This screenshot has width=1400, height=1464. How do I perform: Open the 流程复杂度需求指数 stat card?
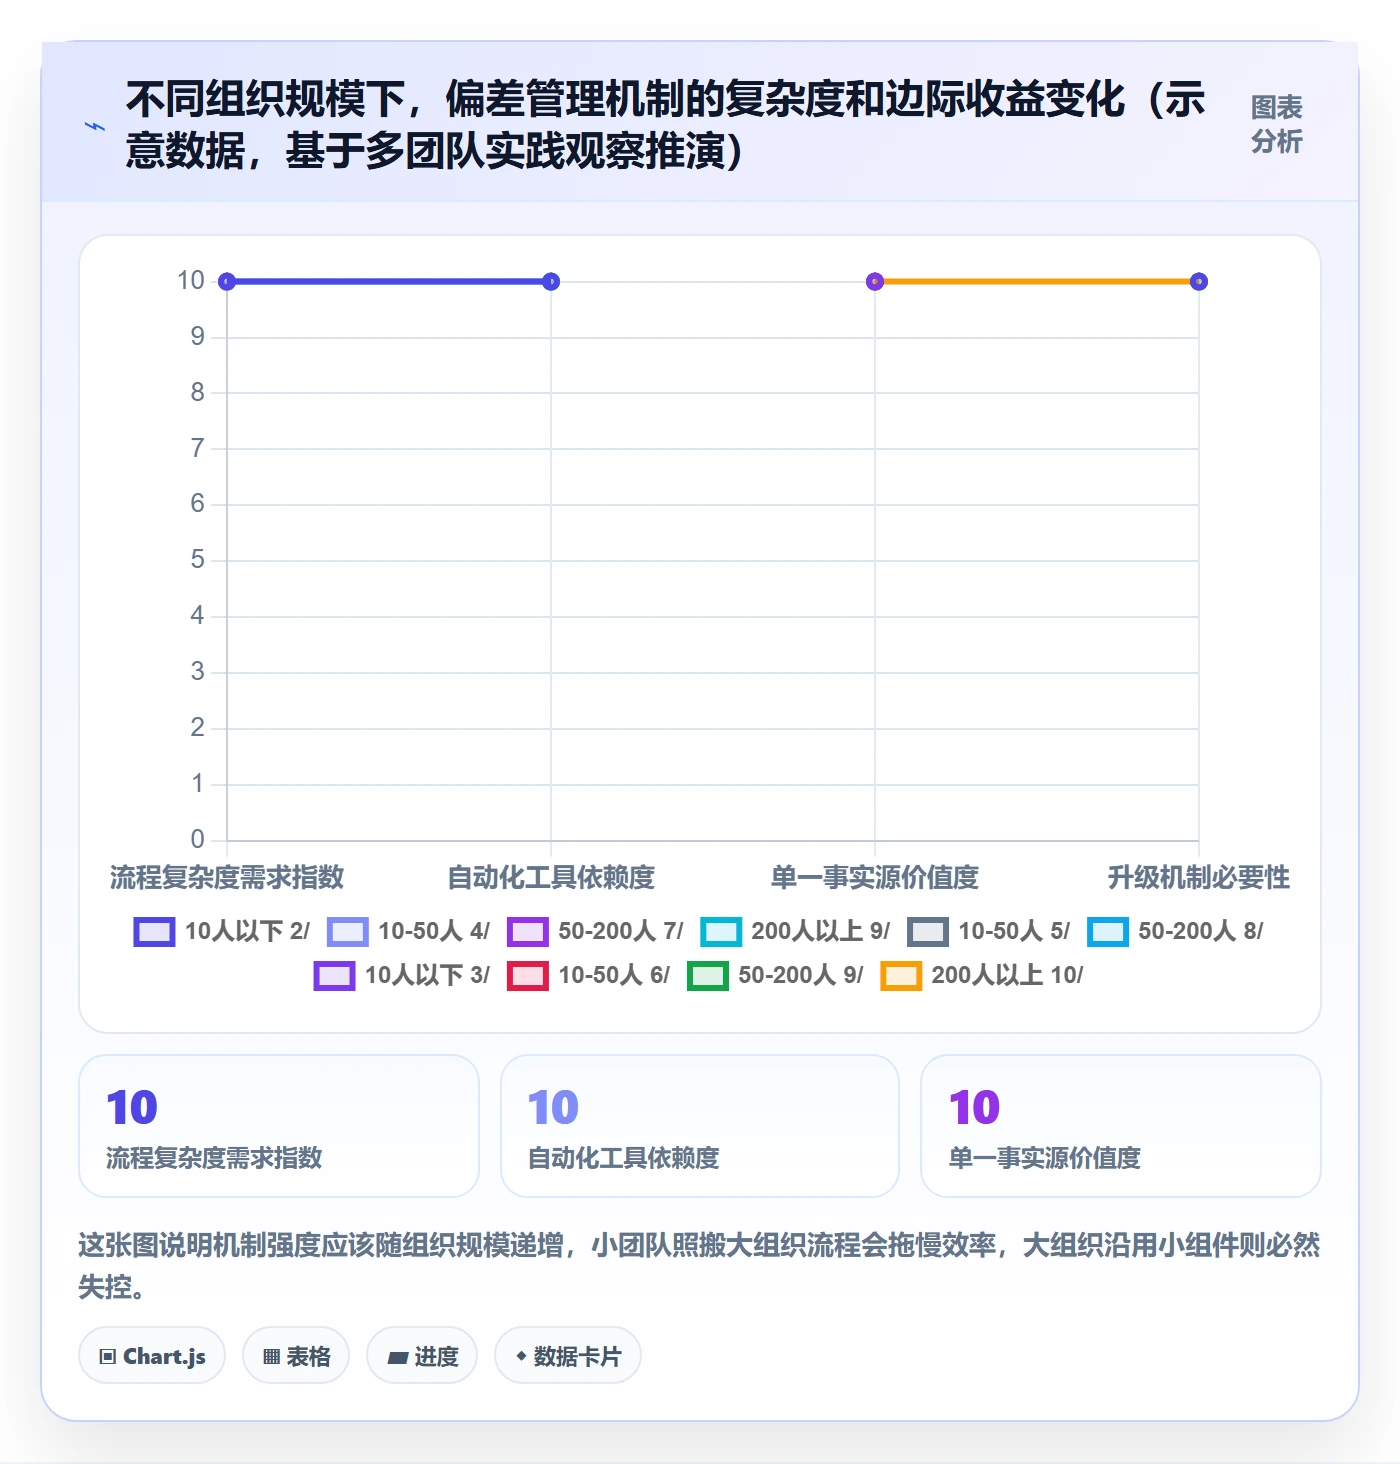(x=279, y=1126)
